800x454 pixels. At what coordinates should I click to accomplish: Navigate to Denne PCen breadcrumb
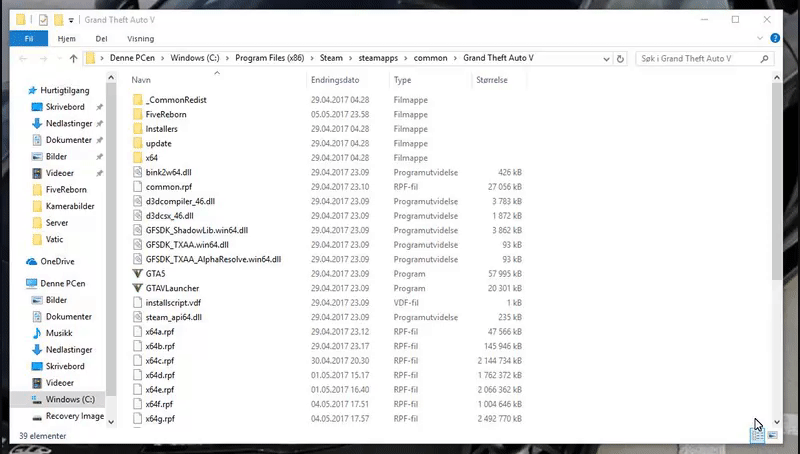tap(132, 58)
